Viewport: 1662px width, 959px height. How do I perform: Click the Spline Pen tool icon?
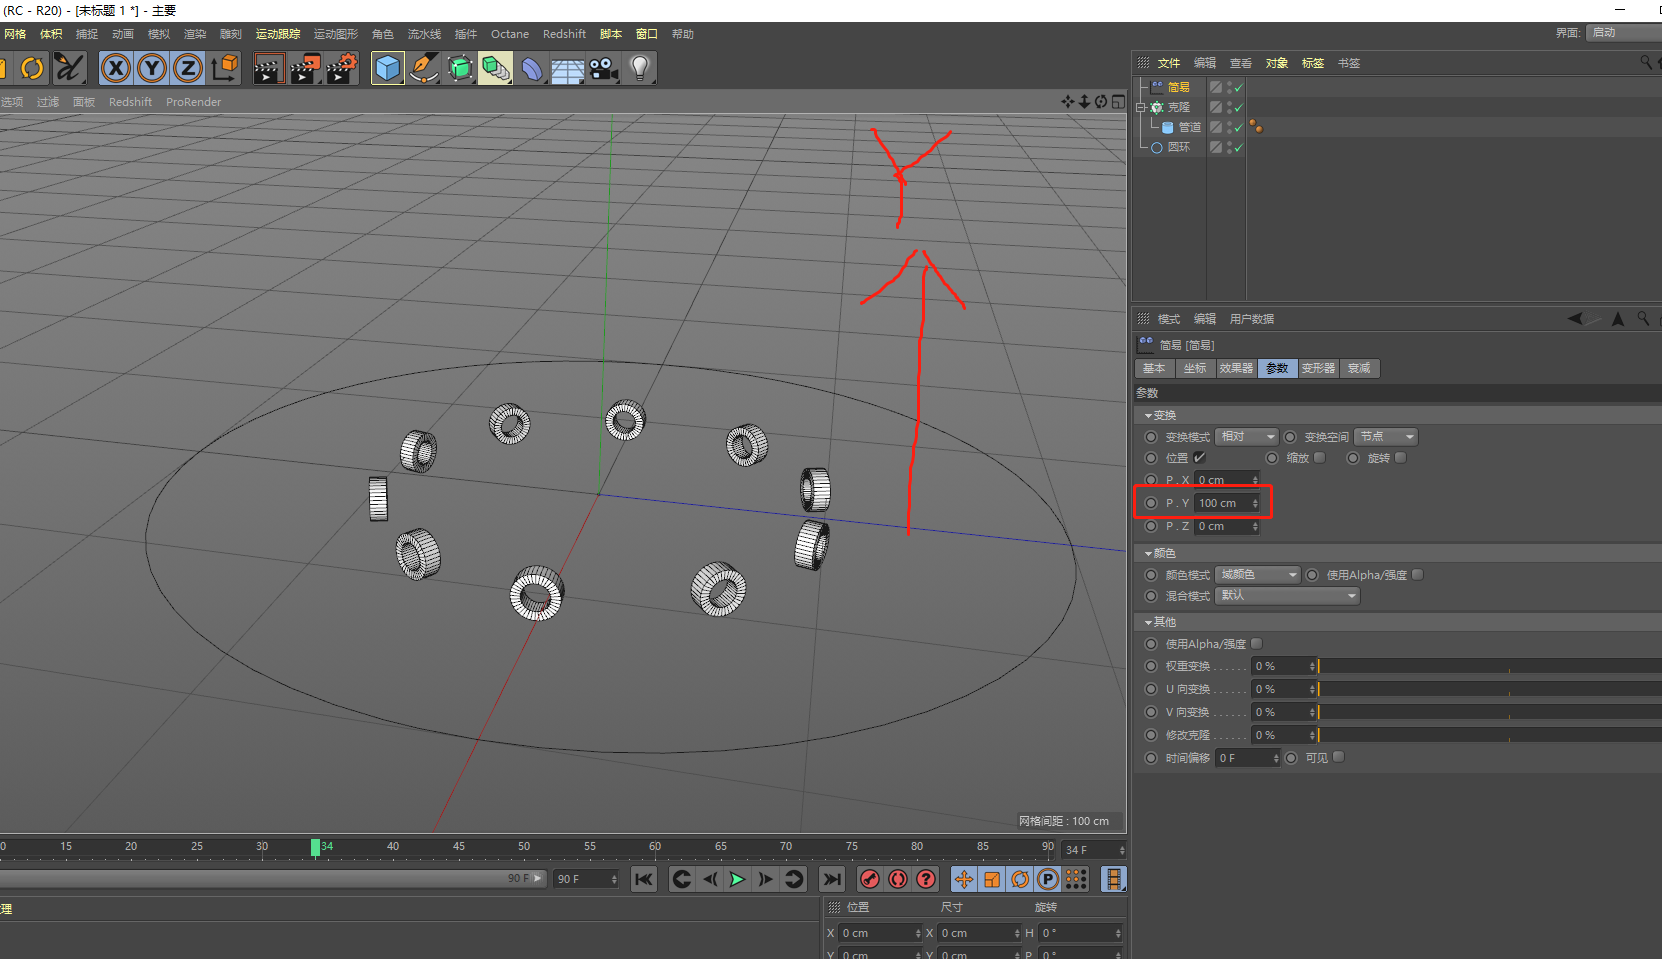[424, 68]
